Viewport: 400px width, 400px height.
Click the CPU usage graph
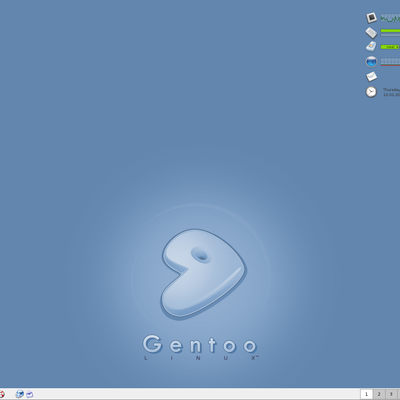coord(390,18)
